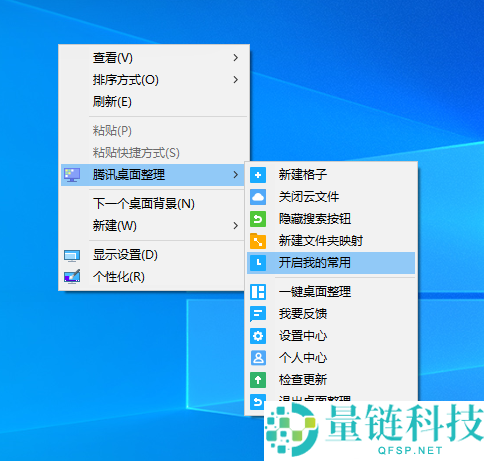Click the display icon beside 显示设置(D)
Image resolution: width=484 pixels, height=461 pixels.
[x=72, y=256]
